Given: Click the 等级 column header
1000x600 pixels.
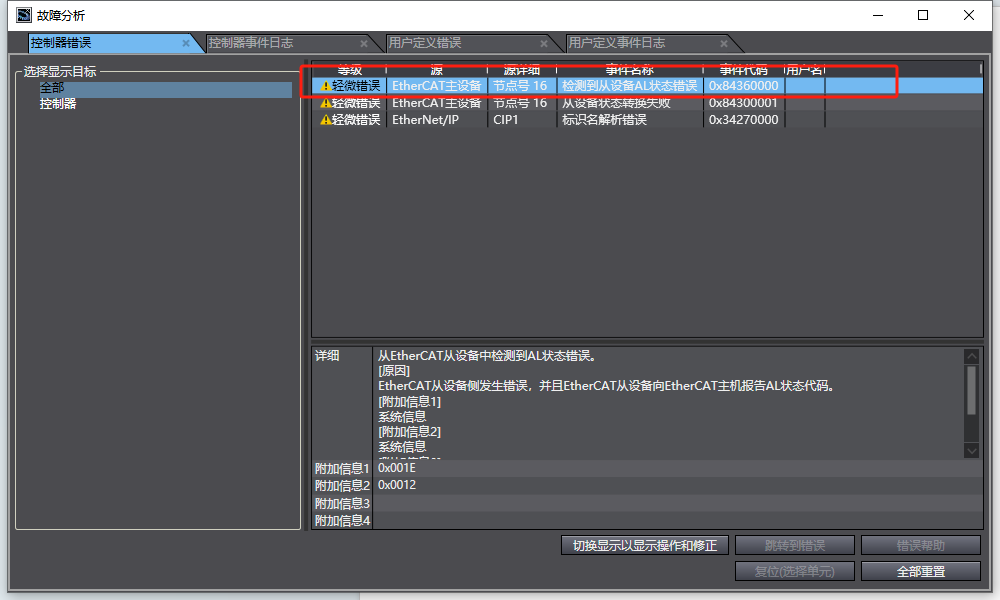Looking at the screenshot, I should pyautogui.click(x=349, y=70).
